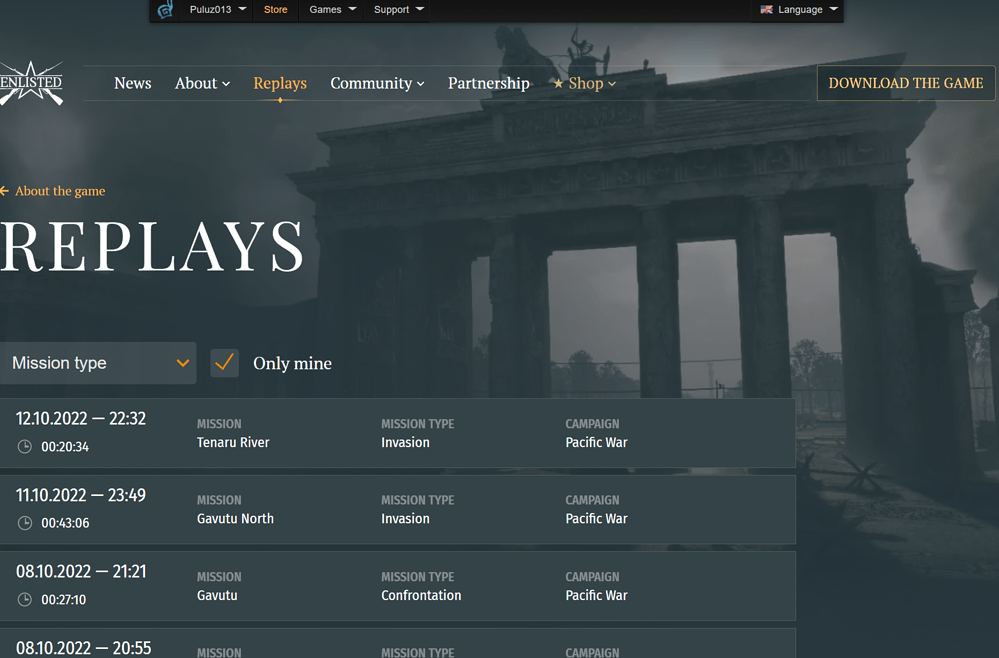
Task: Expand the Community navigation menu
Action: pyautogui.click(x=377, y=83)
